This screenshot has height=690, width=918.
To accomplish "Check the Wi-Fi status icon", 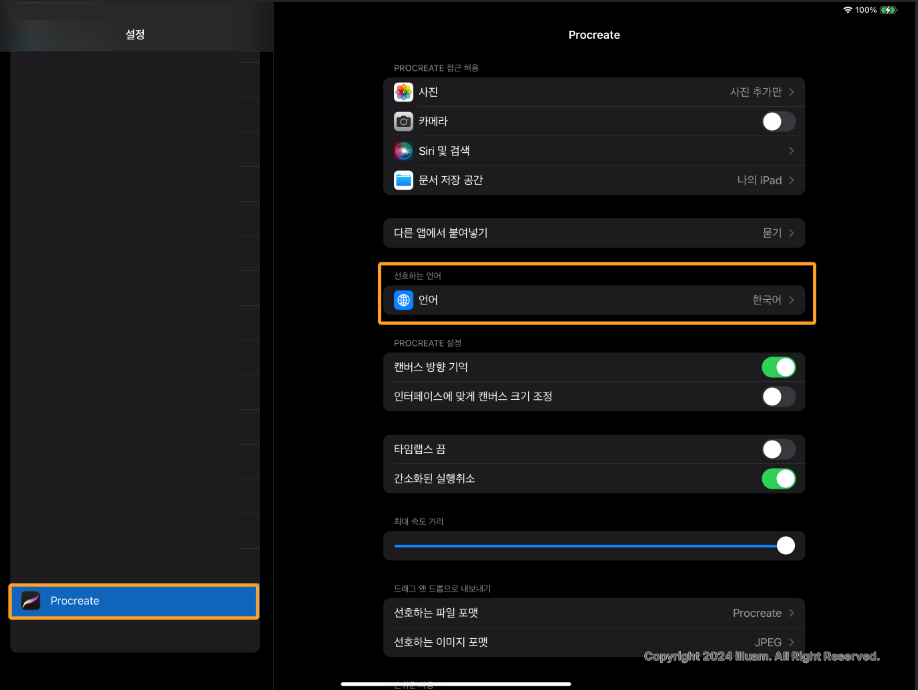I will 847,10.
